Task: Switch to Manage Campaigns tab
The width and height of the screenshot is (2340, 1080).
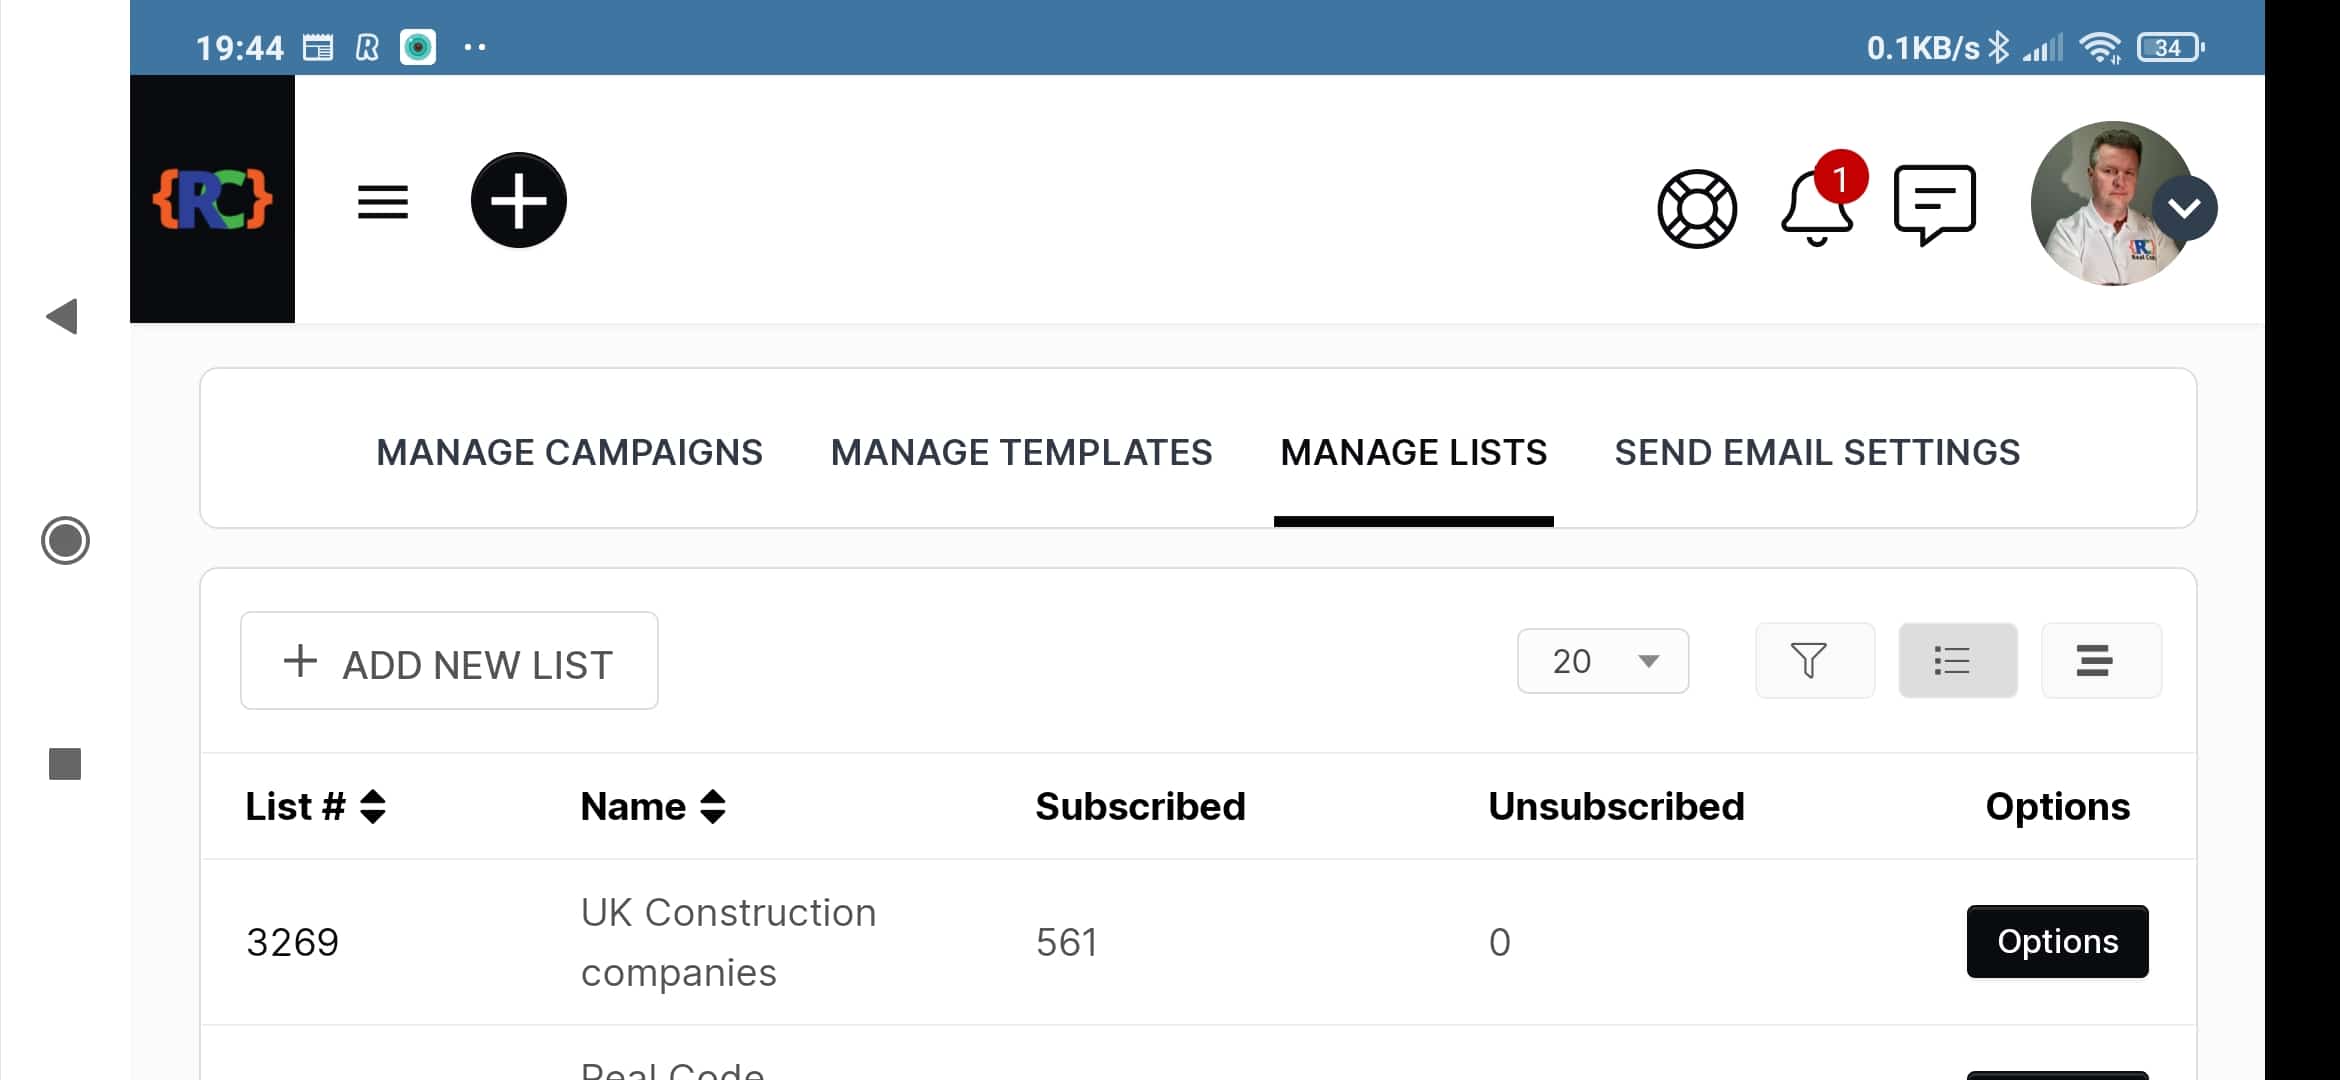Action: click(x=569, y=453)
